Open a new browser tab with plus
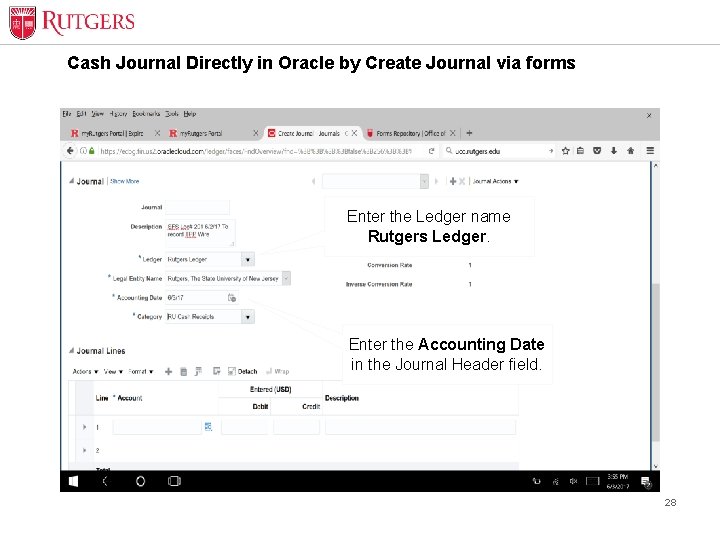 (x=469, y=133)
